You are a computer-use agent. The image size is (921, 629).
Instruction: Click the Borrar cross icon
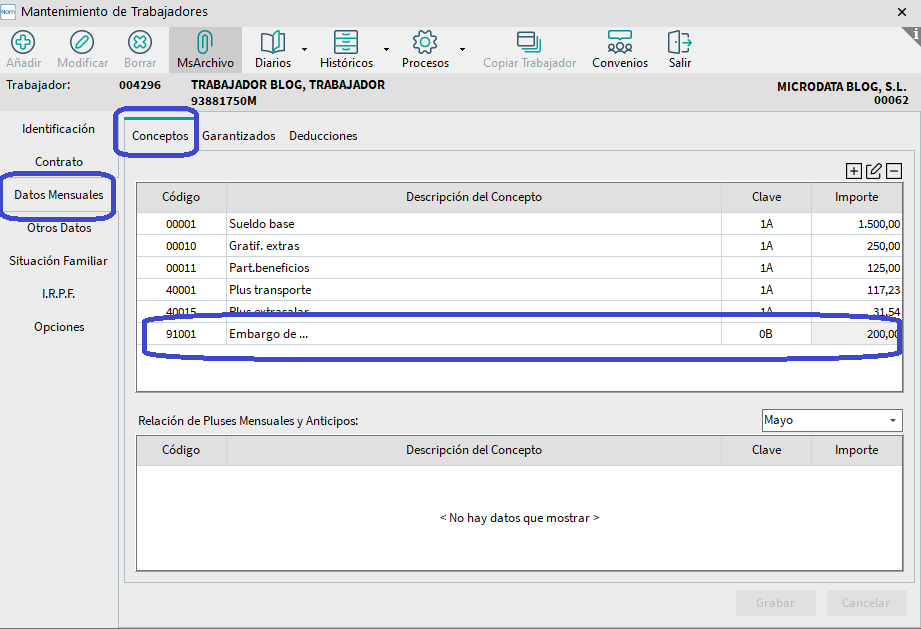tap(140, 42)
